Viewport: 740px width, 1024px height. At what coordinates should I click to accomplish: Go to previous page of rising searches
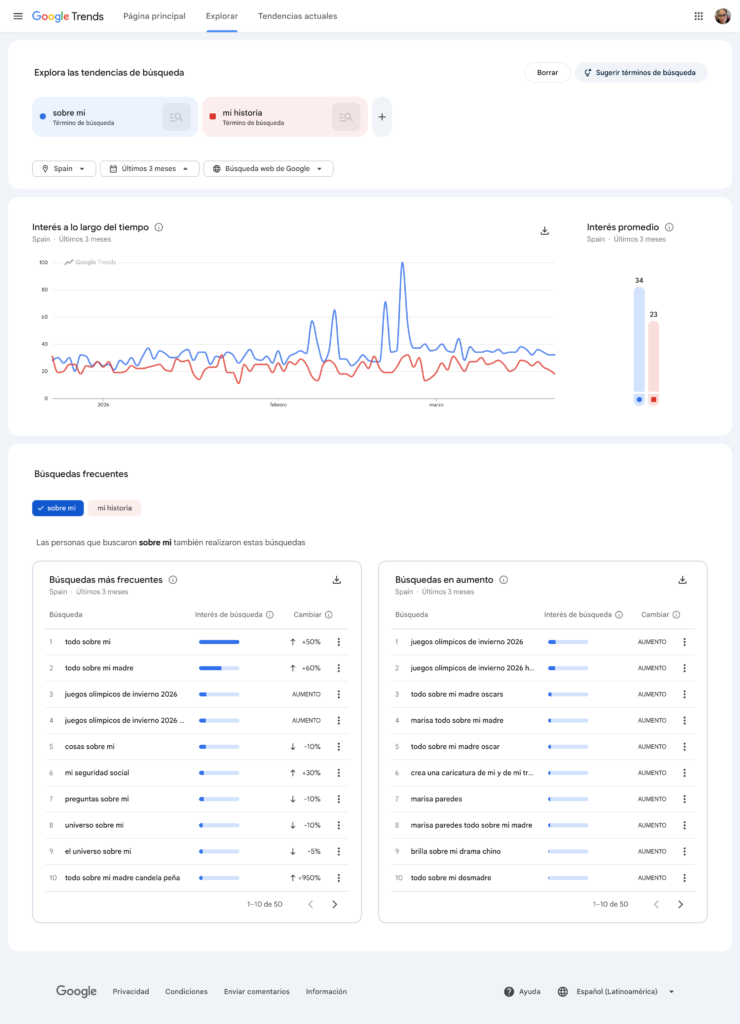pyautogui.click(x=656, y=904)
